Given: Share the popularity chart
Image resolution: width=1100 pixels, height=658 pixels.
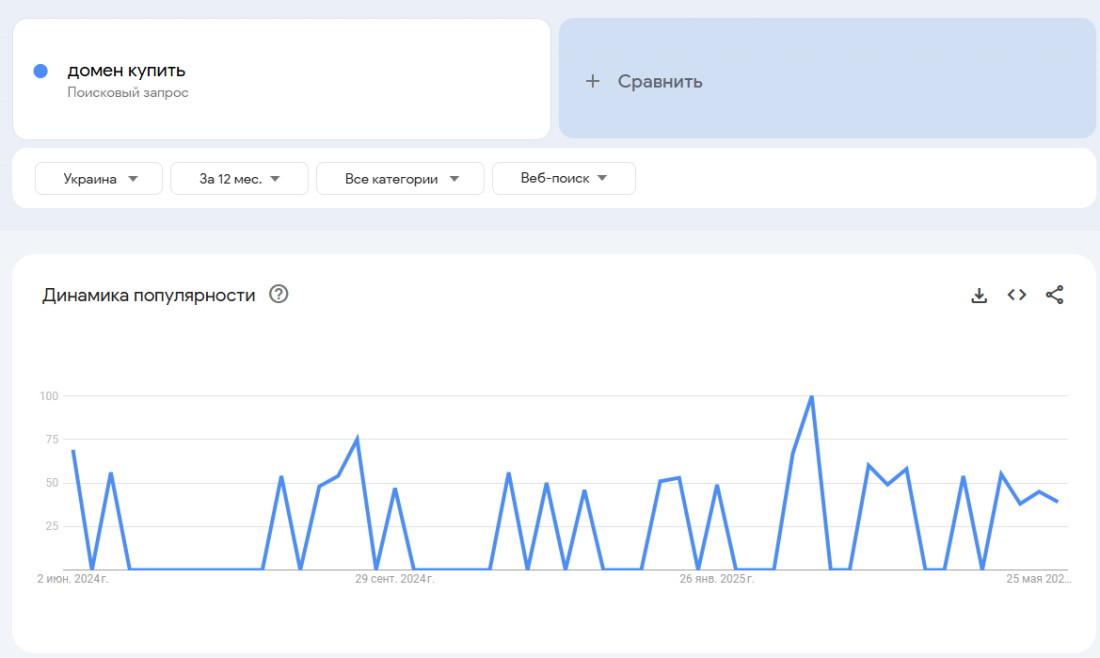Looking at the screenshot, I should pyautogui.click(x=1056, y=294).
